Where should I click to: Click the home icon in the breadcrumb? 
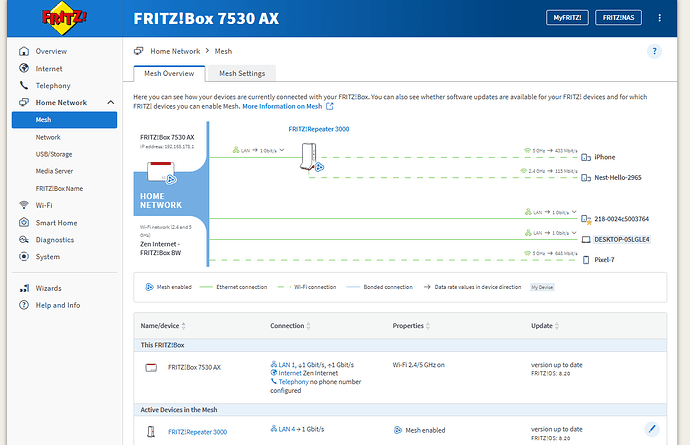coord(140,50)
